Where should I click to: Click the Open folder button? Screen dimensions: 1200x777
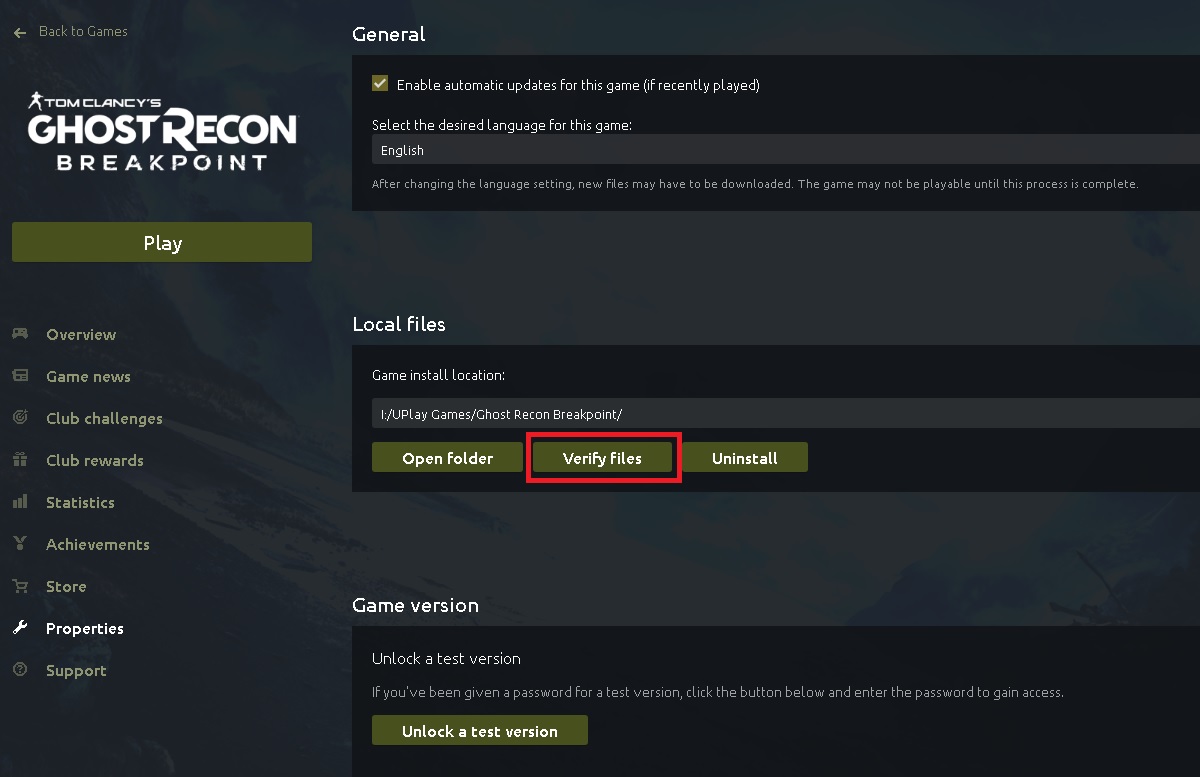coord(447,458)
